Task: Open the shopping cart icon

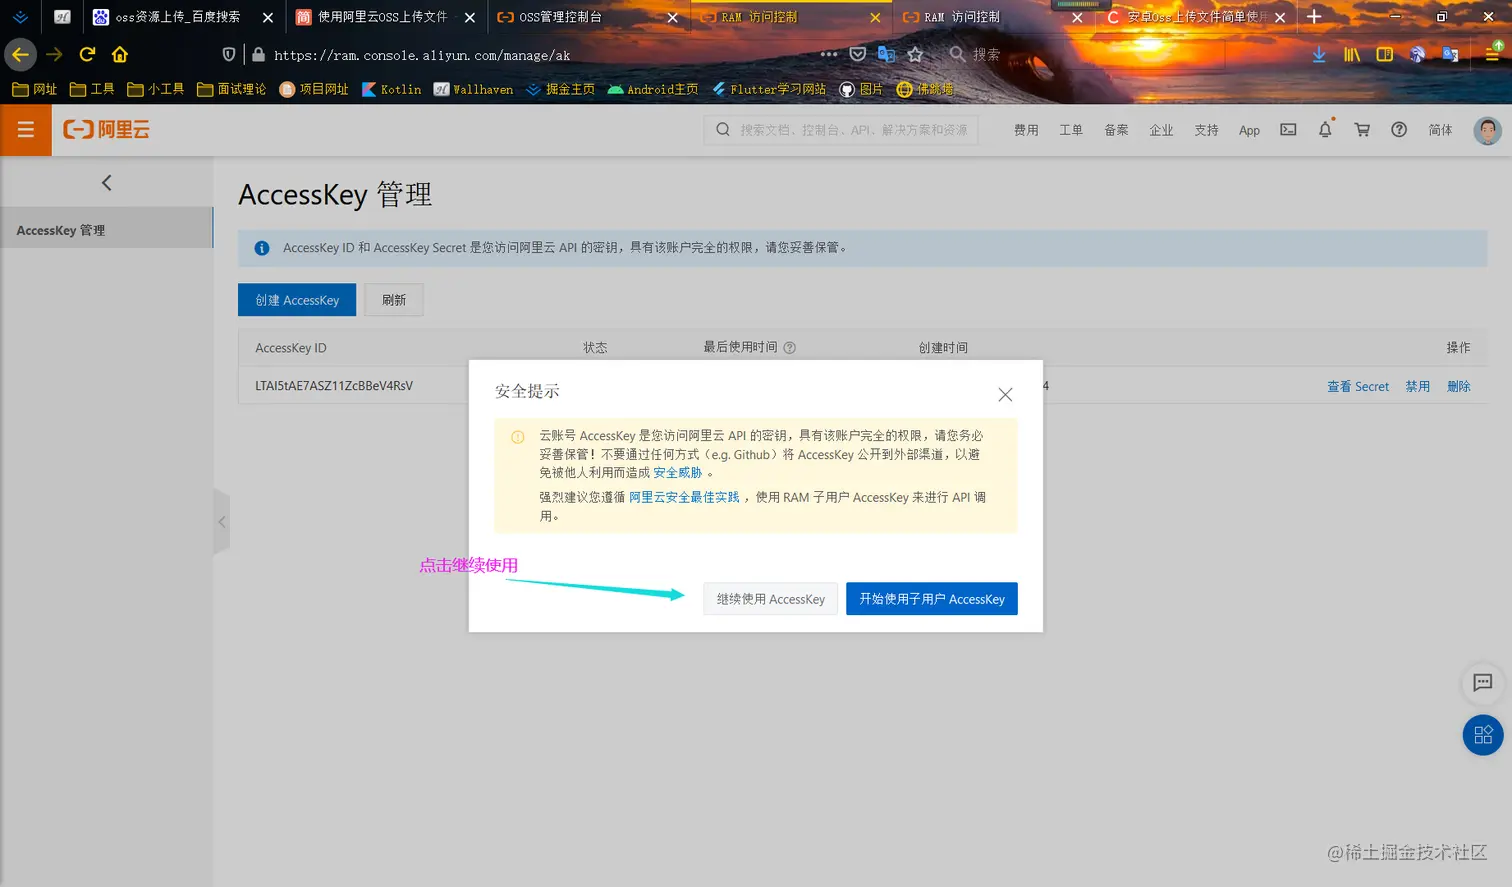Action: [x=1362, y=129]
